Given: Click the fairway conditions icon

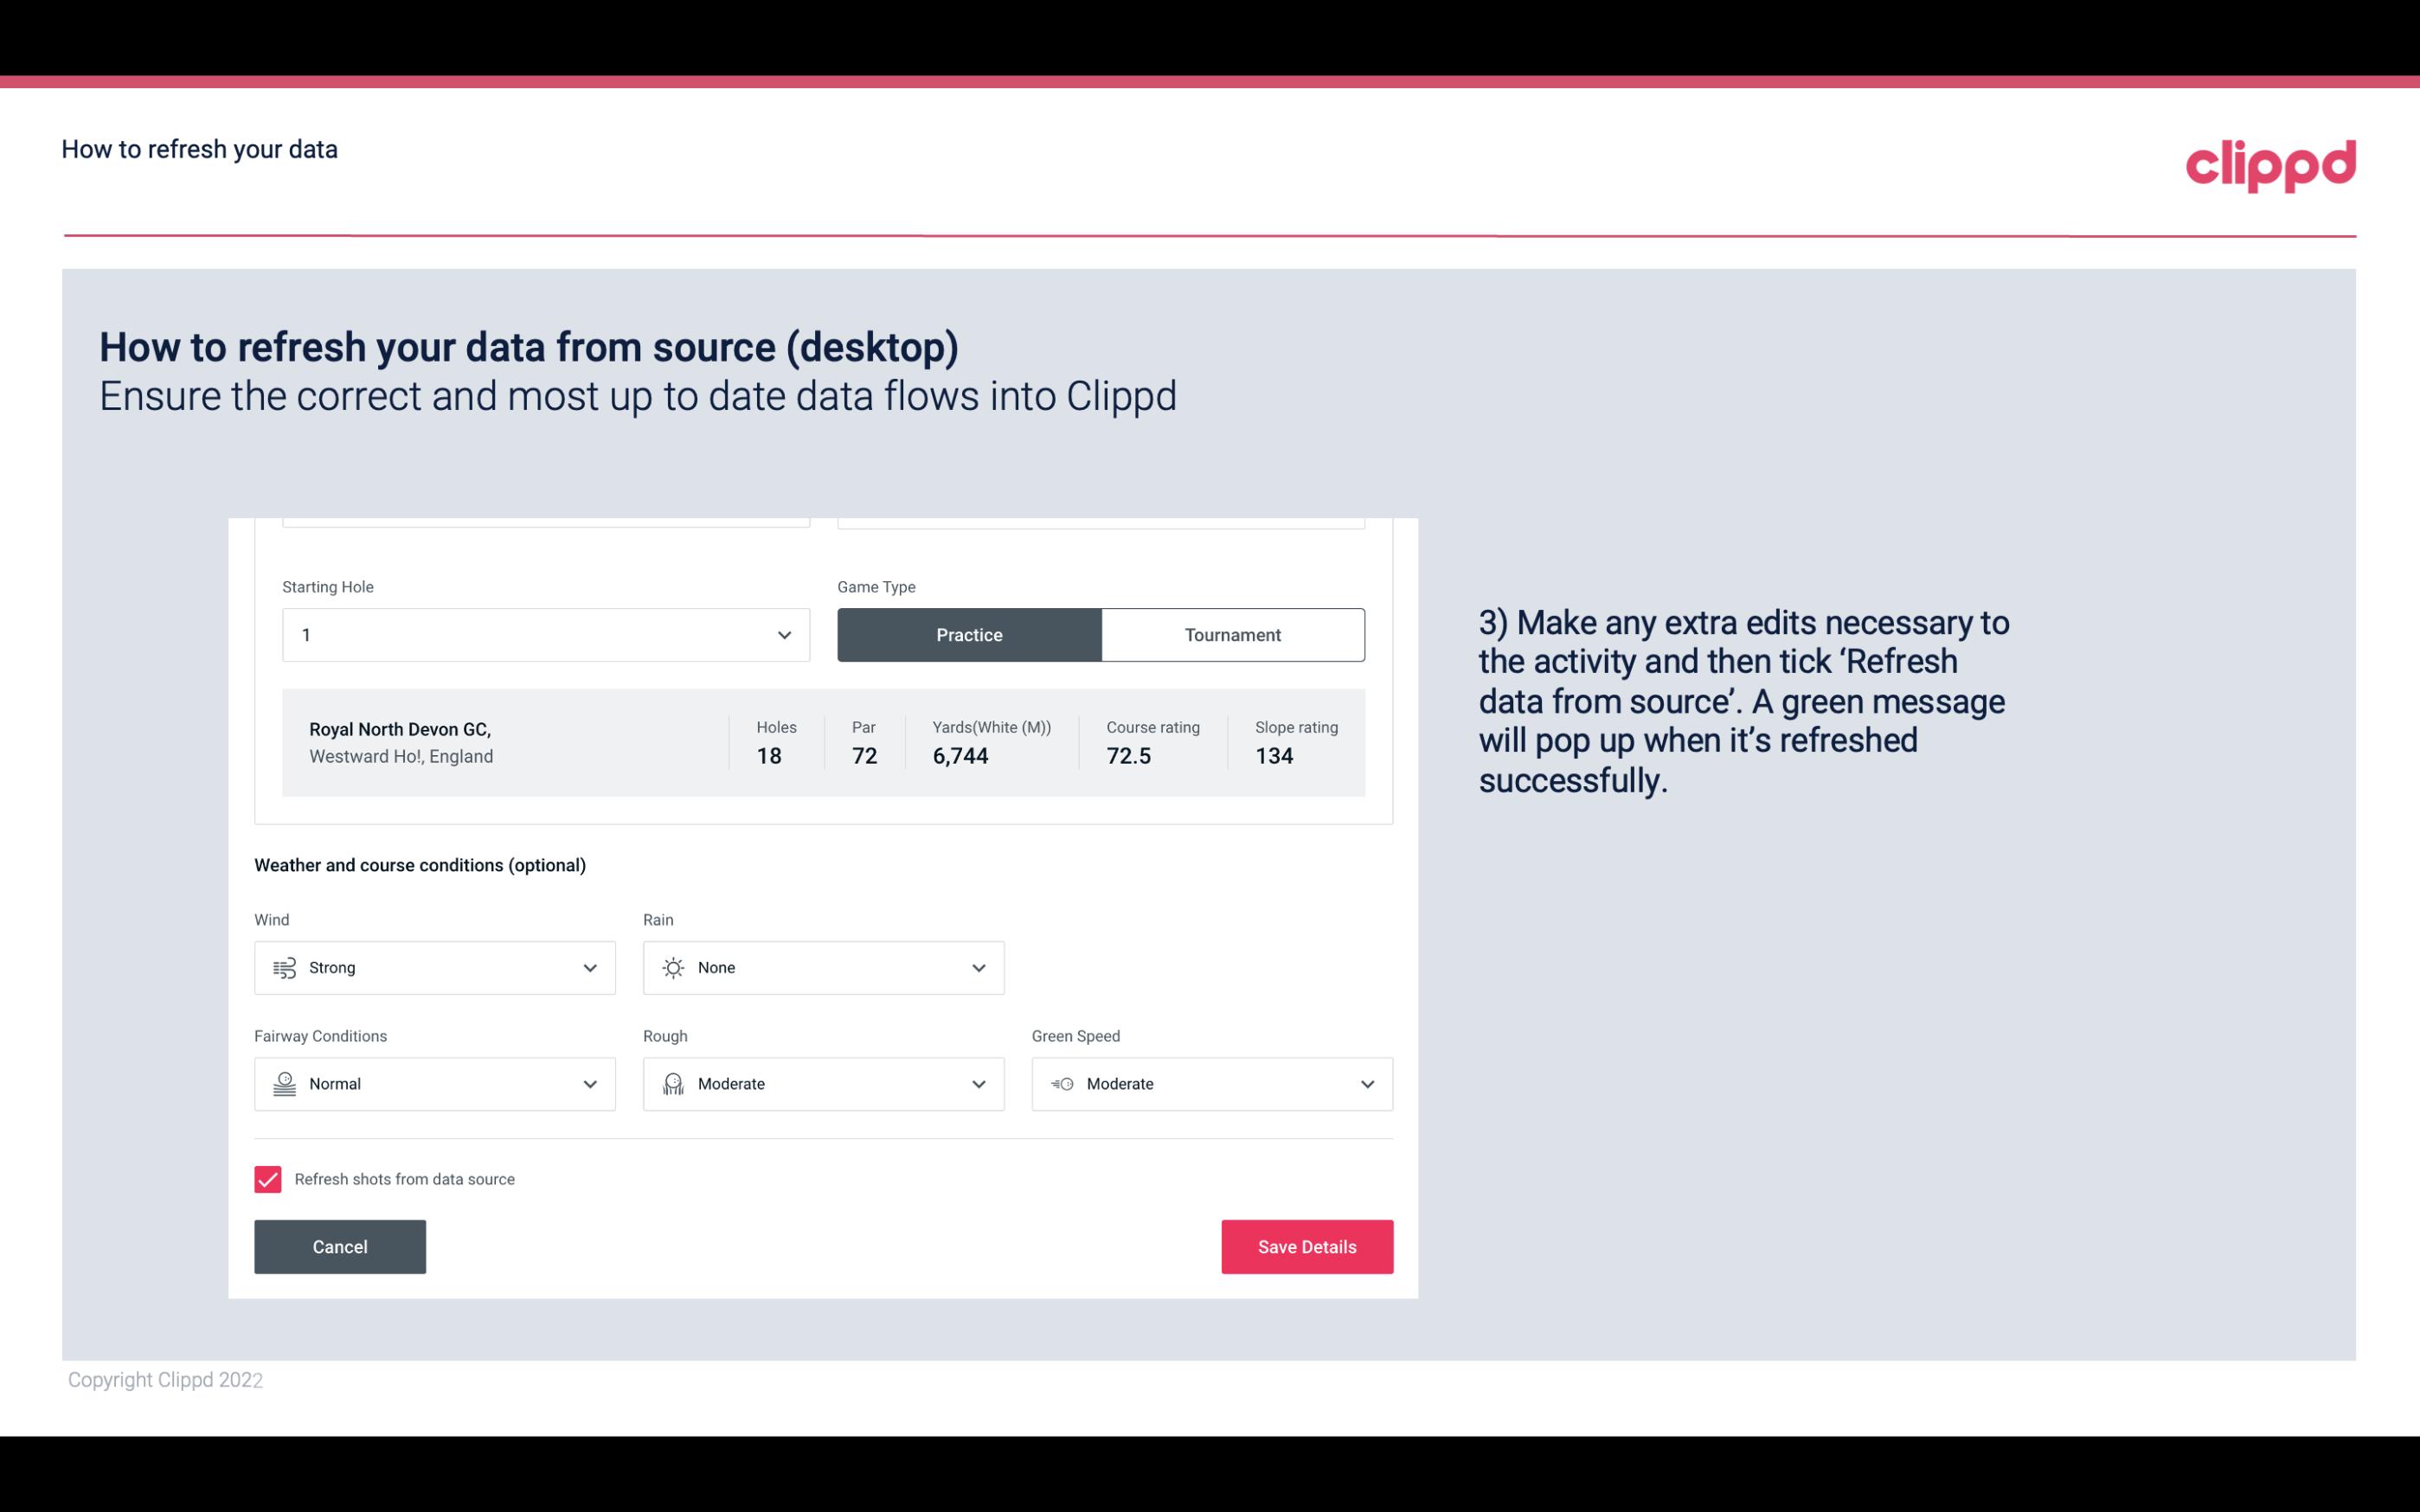Looking at the screenshot, I should [x=282, y=1084].
